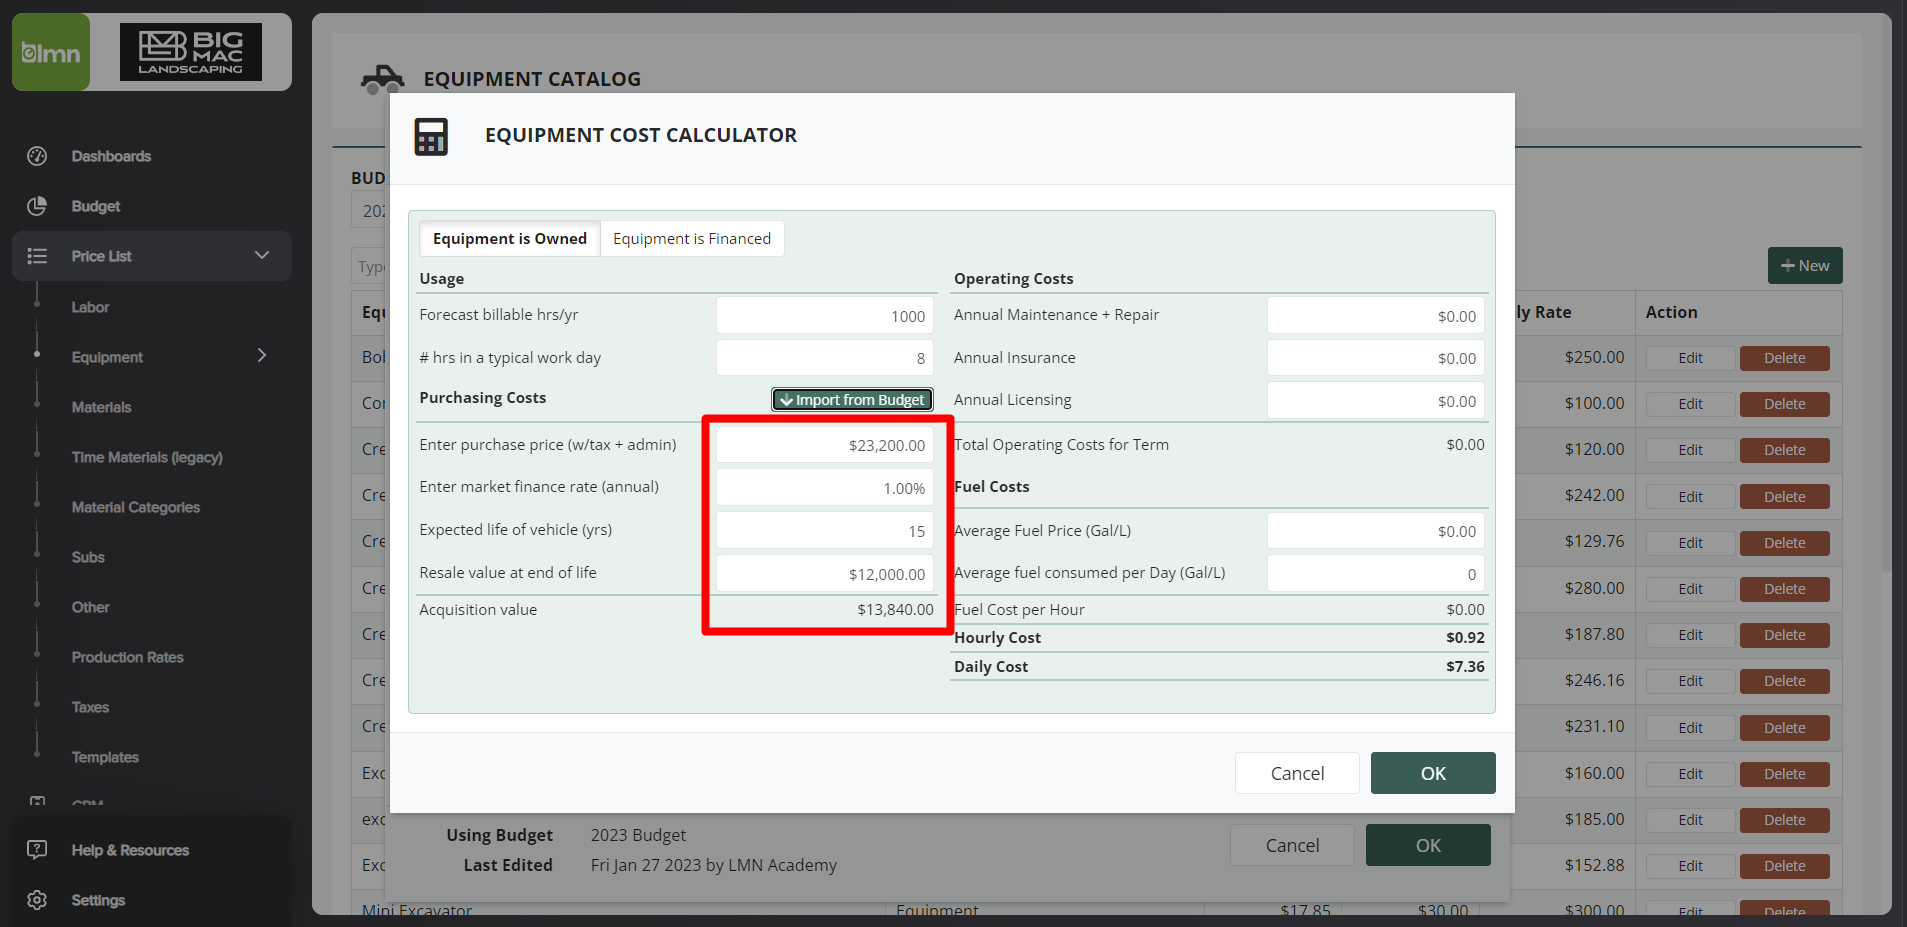
Task: Edit average fuel consumed per day field
Action: click(x=1376, y=574)
